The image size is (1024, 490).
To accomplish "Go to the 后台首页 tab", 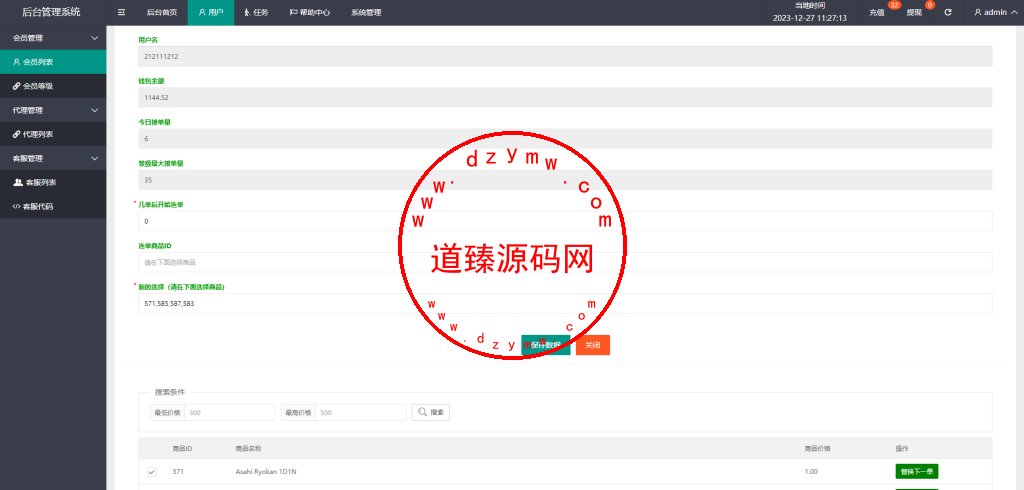I will click(x=162, y=12).
